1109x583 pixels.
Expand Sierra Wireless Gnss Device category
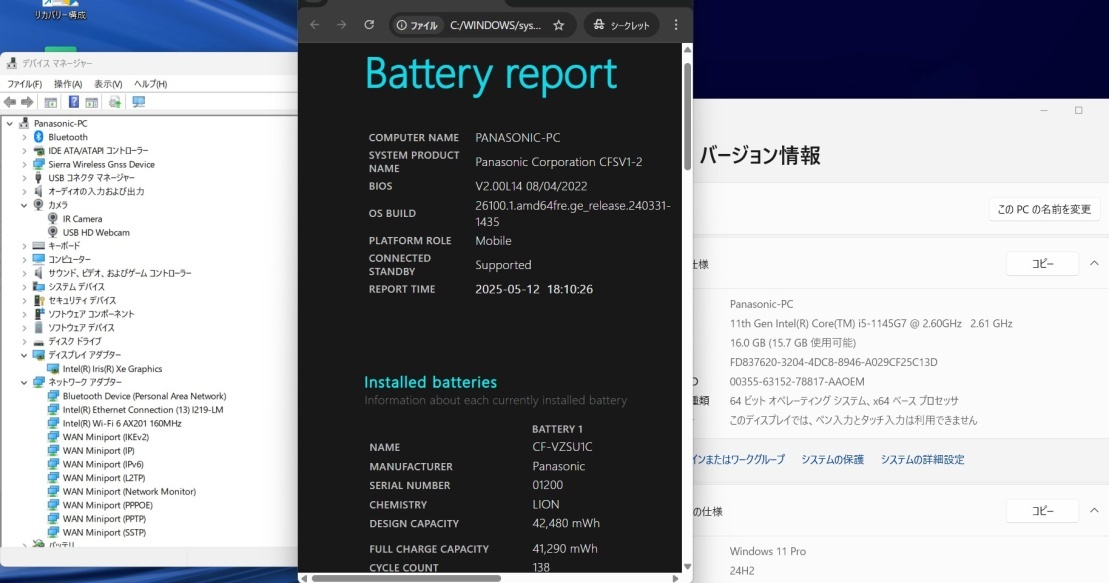point(24,164)
